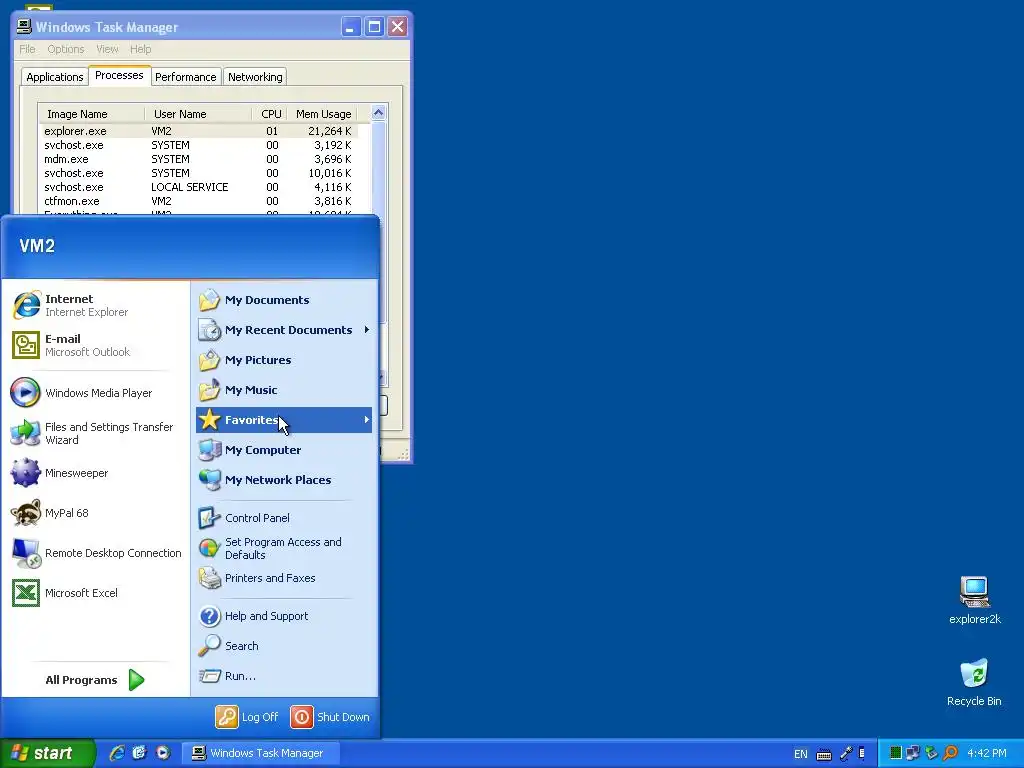Open Search from Start menu

tap(284, 646)
